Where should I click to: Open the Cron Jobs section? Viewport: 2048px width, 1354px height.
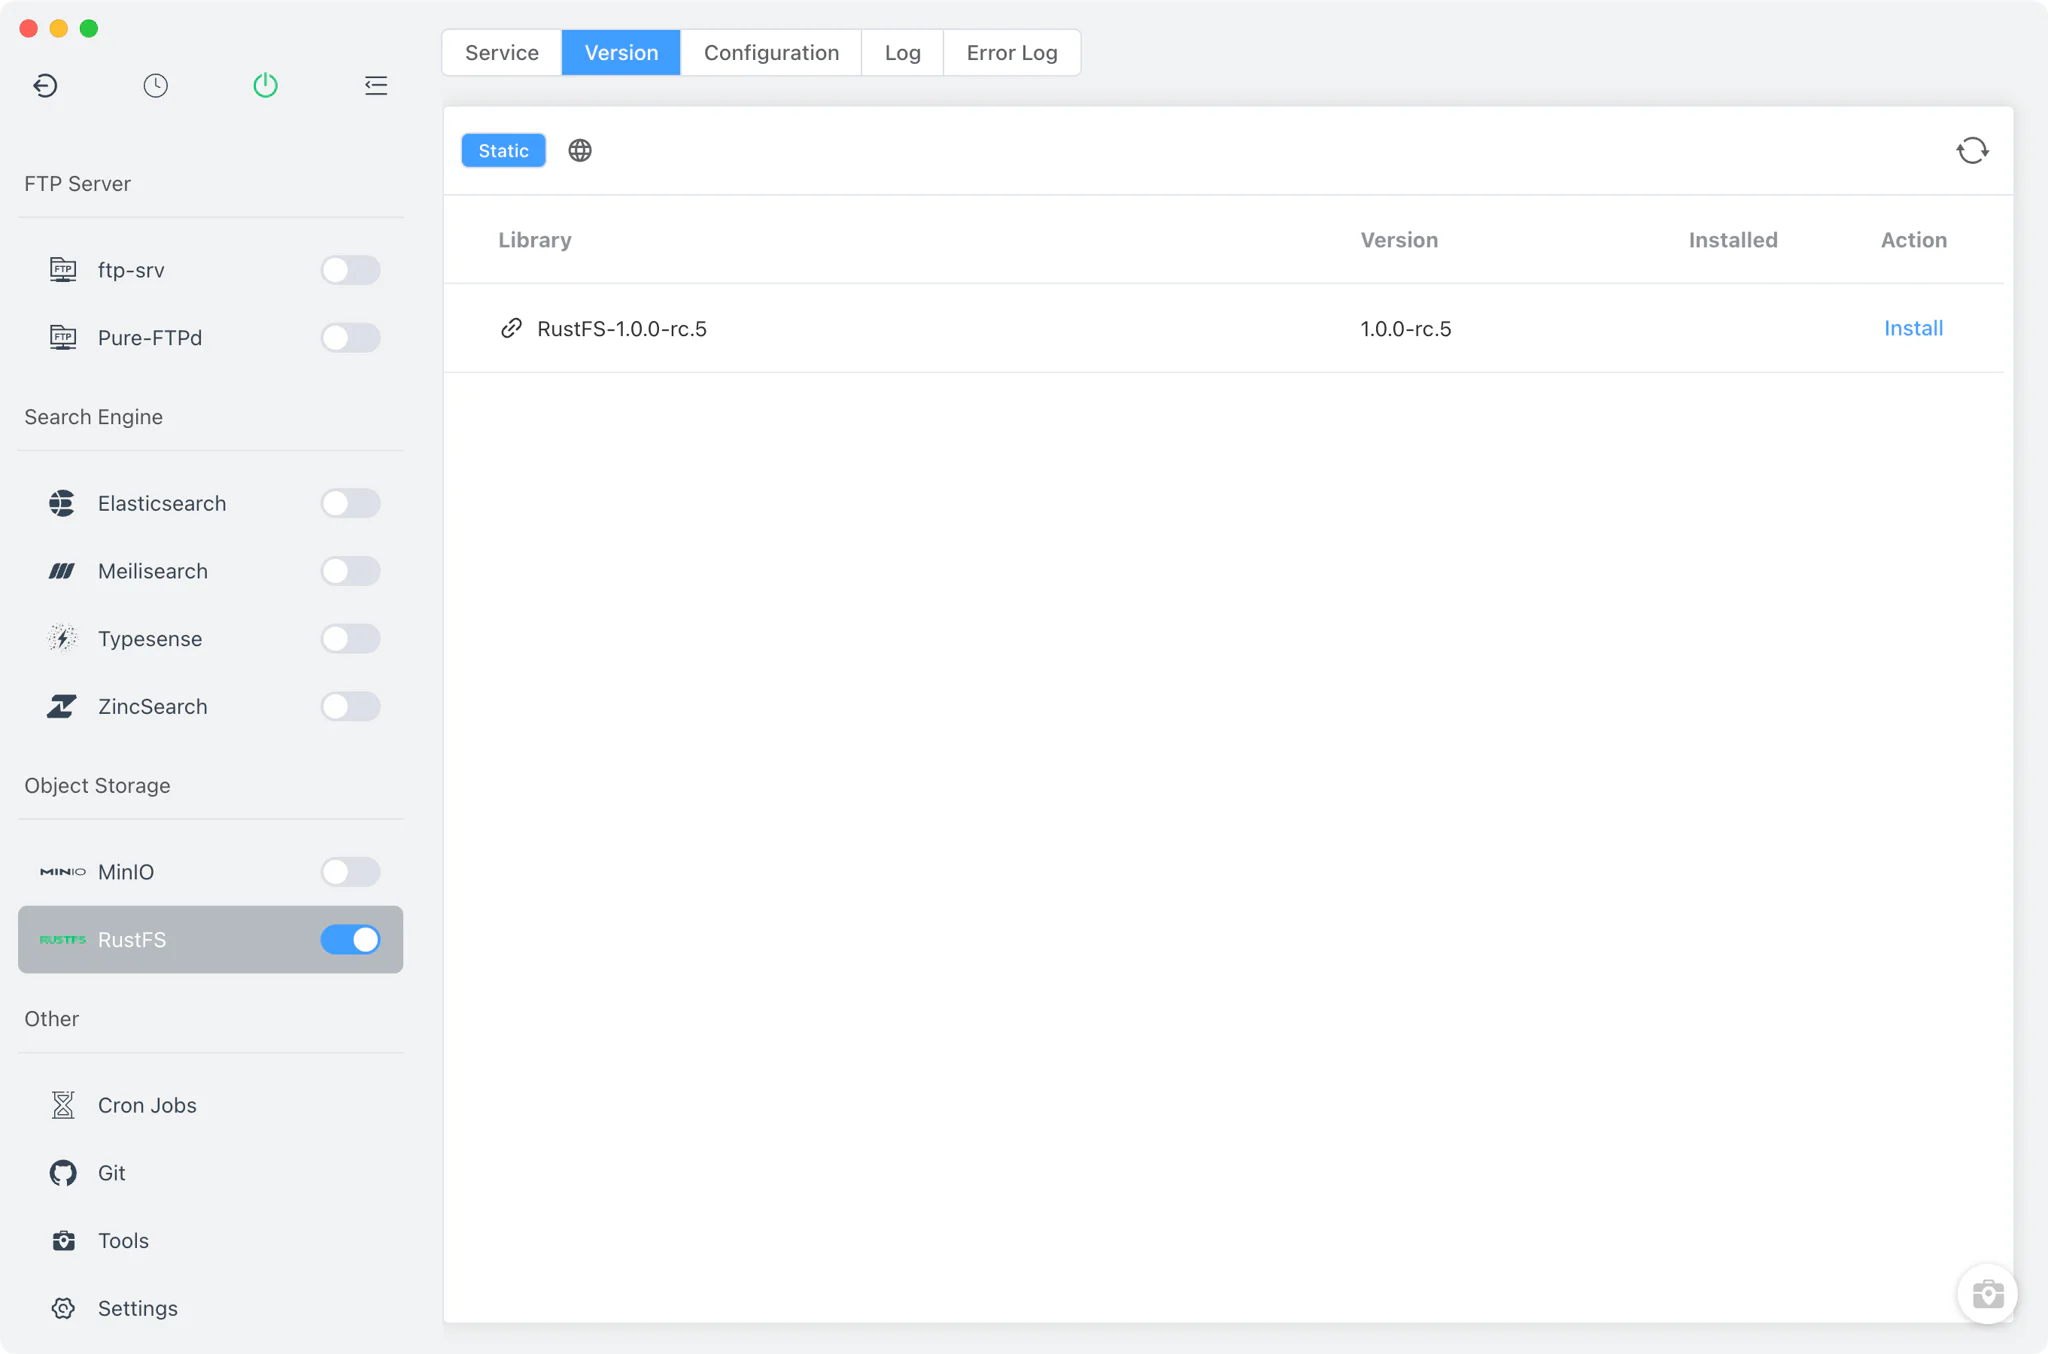tap(210, 1105)
